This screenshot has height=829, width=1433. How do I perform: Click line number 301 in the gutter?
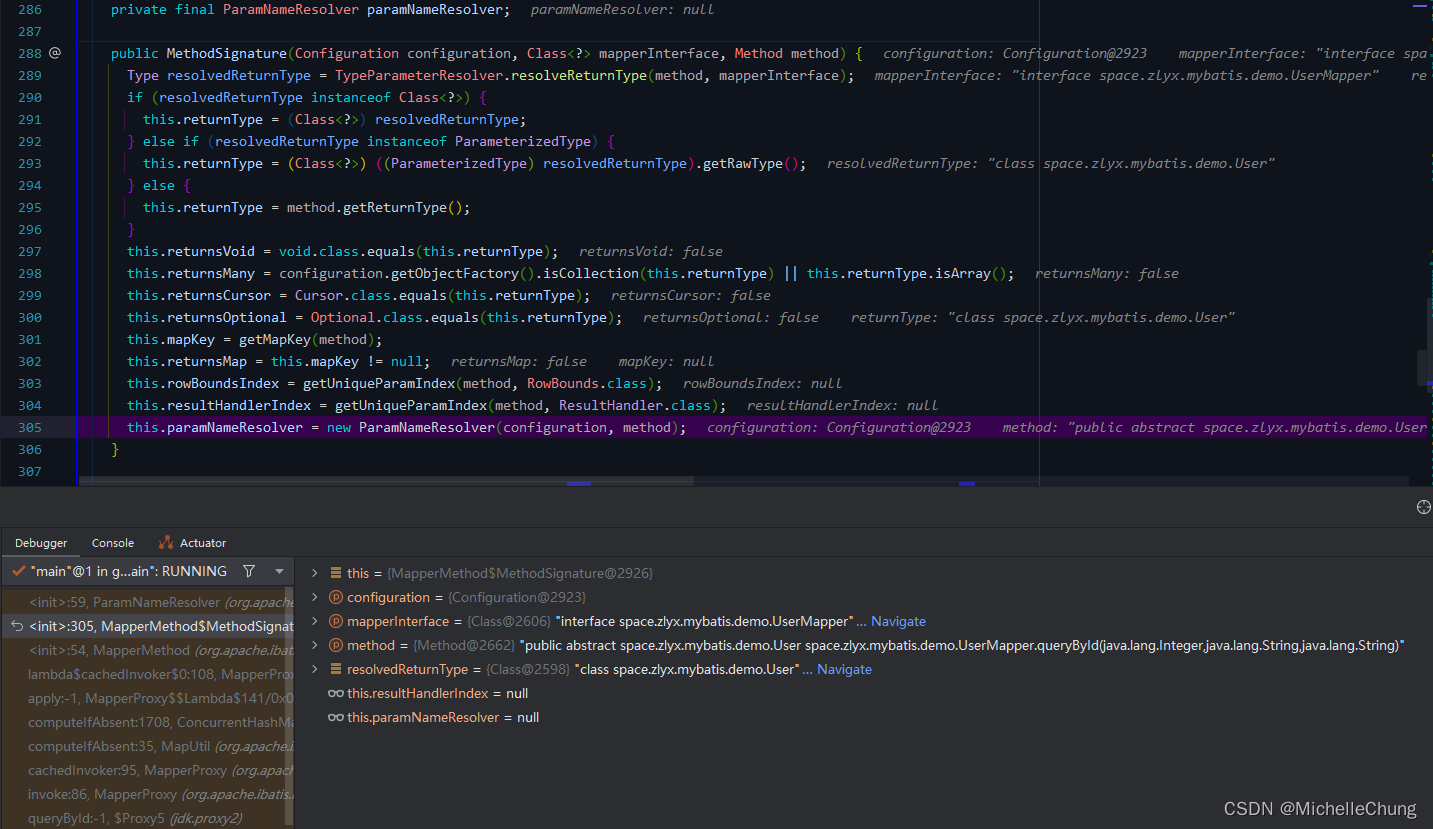30,339
